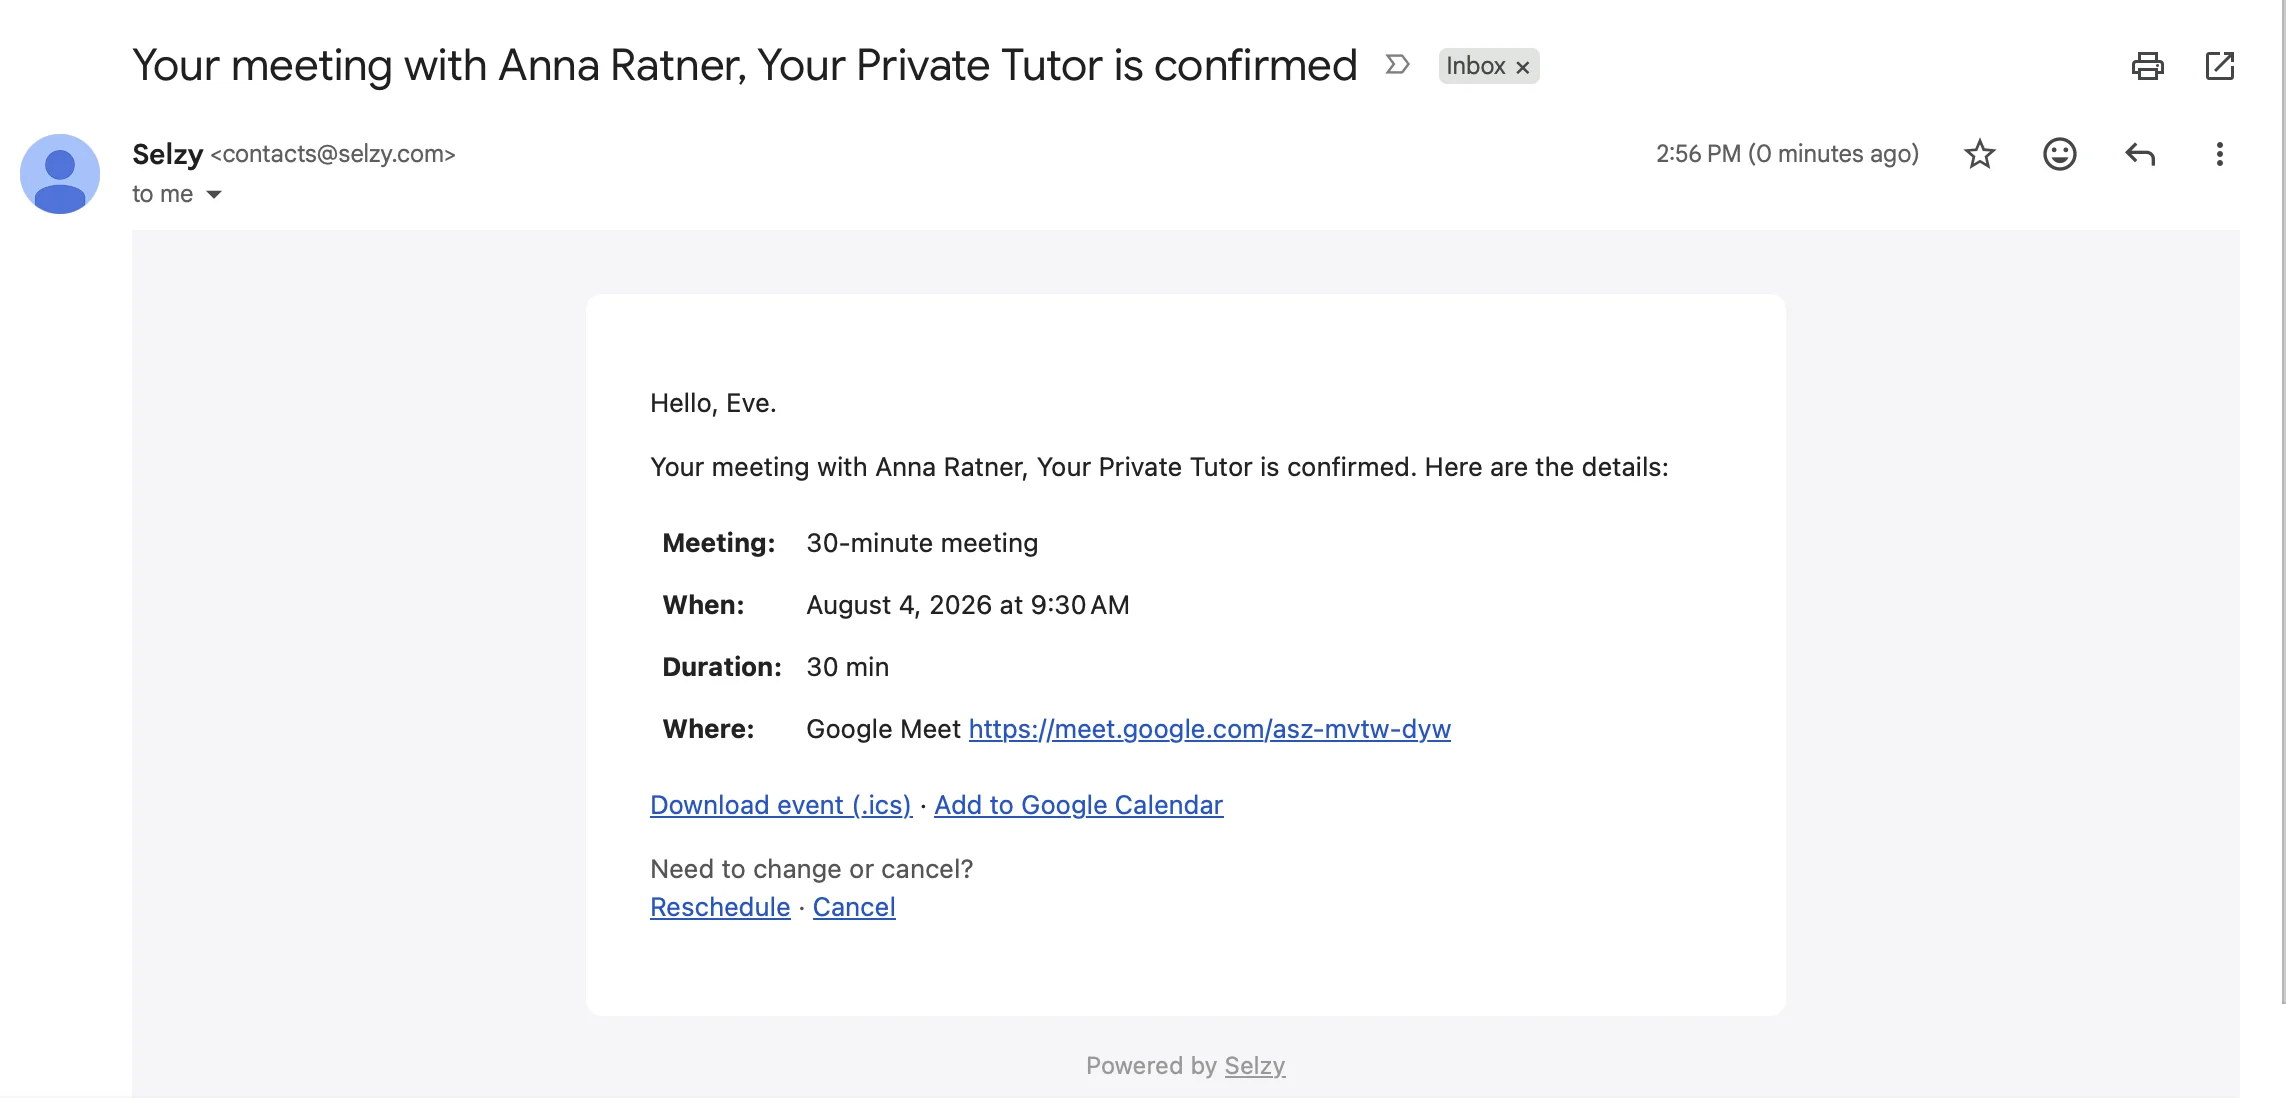The height and width of the screenshot is (1098, 2286).
Task: Click the date 'August 4, 2026 at 9:30 AM'
Action: click(x=968, y=605)
